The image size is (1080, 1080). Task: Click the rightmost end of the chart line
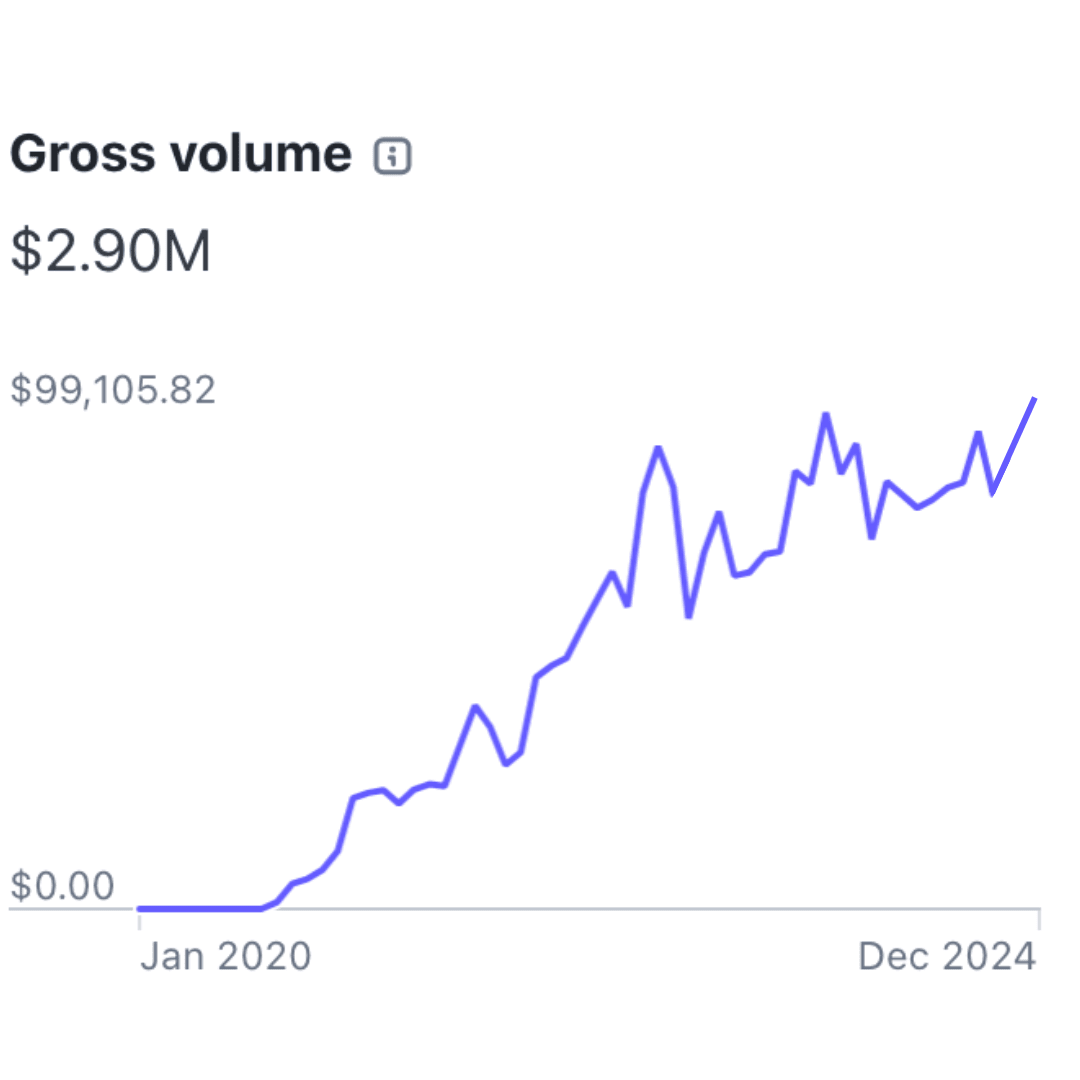click(x=1034, y=399)
